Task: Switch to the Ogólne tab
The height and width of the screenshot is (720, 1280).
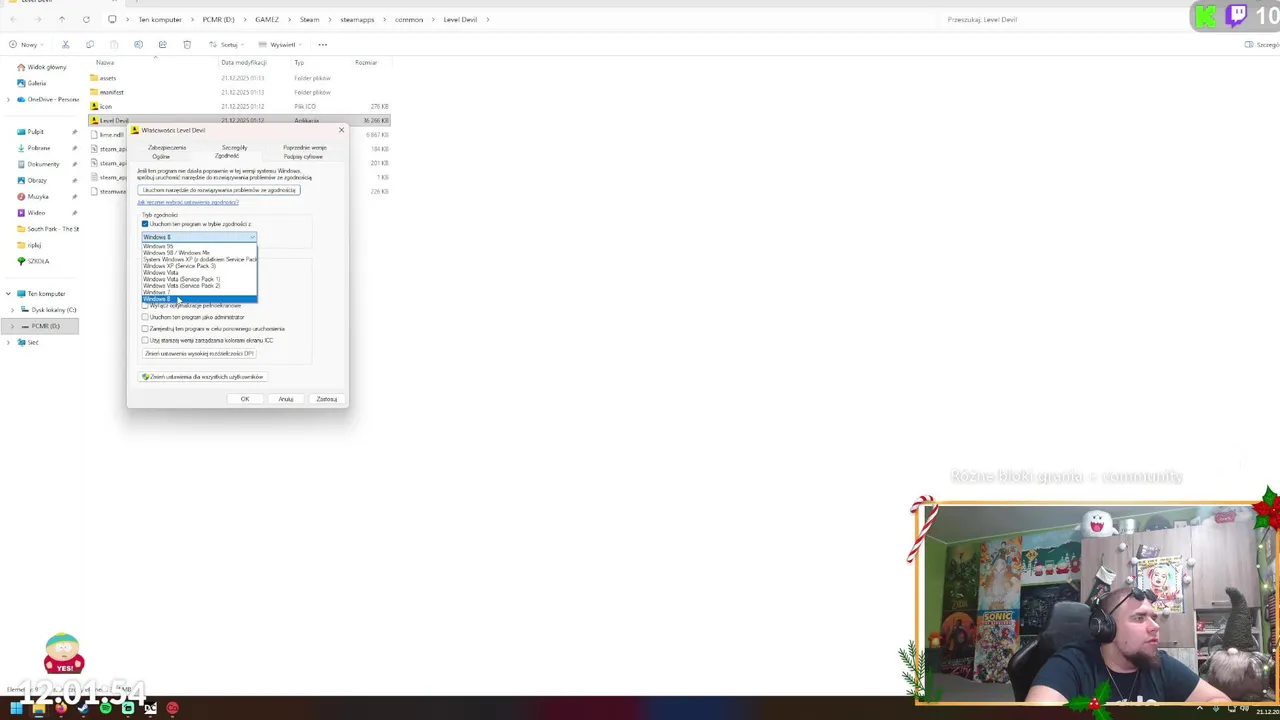Action: pos(161,157)
